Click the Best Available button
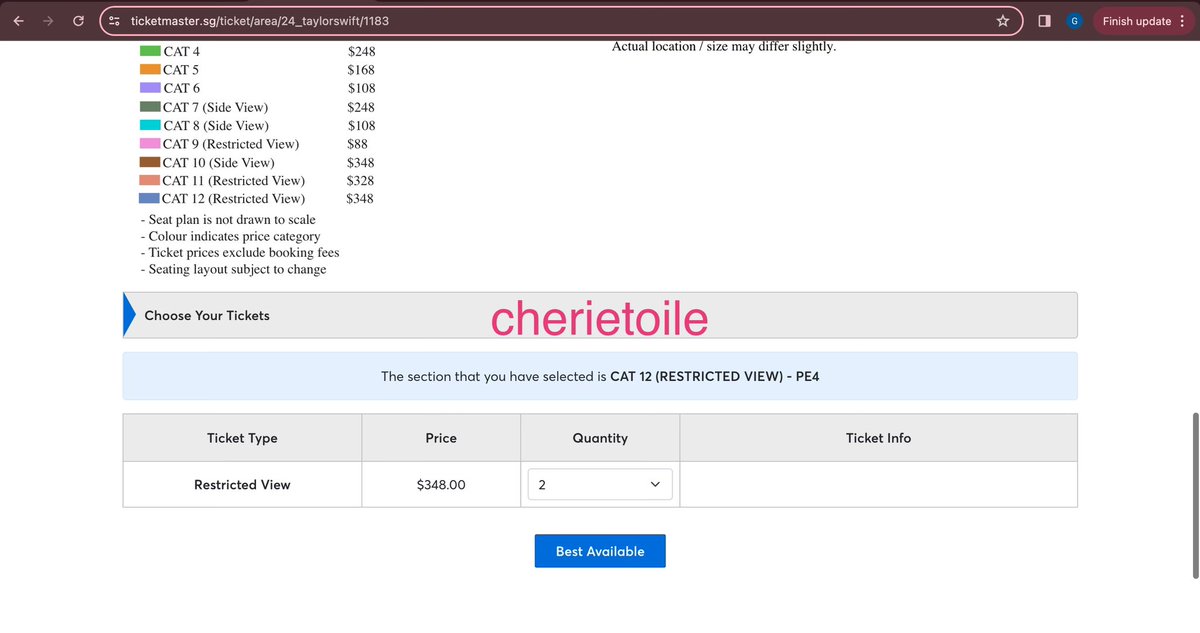The width and height of the screenshot is (1200, 633). point(600,551)
